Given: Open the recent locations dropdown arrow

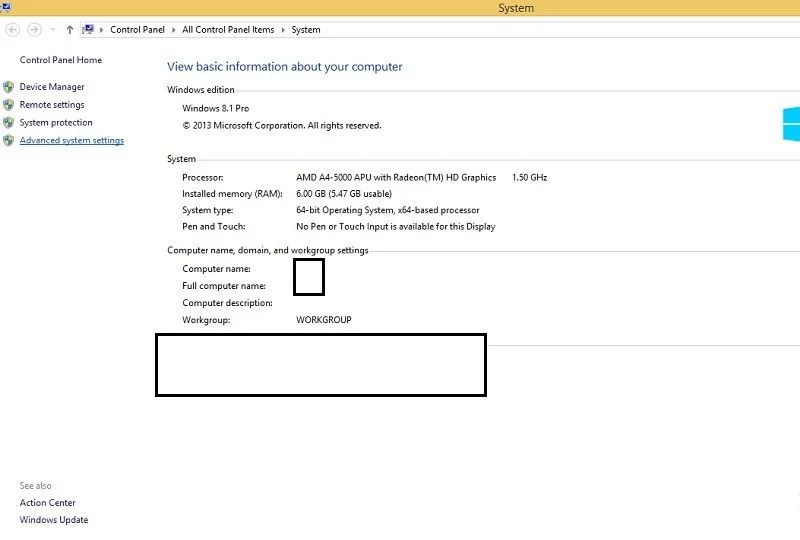Looking at the screenshot, I should (53, 30).
